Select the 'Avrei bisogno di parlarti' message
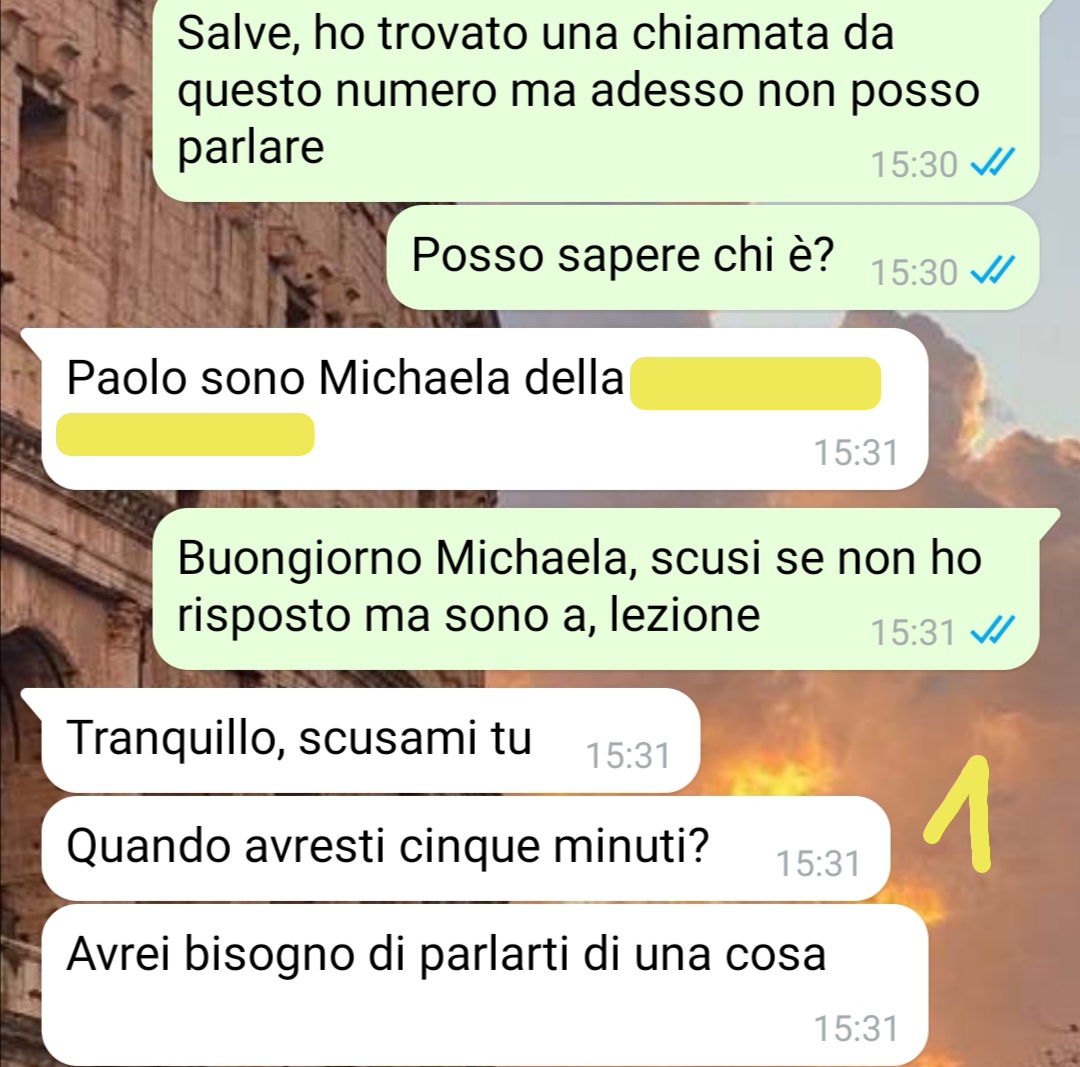Image resolution: width=1080 pixels, height=1067 pixels. pyautogui.click(x=485, y=985)
